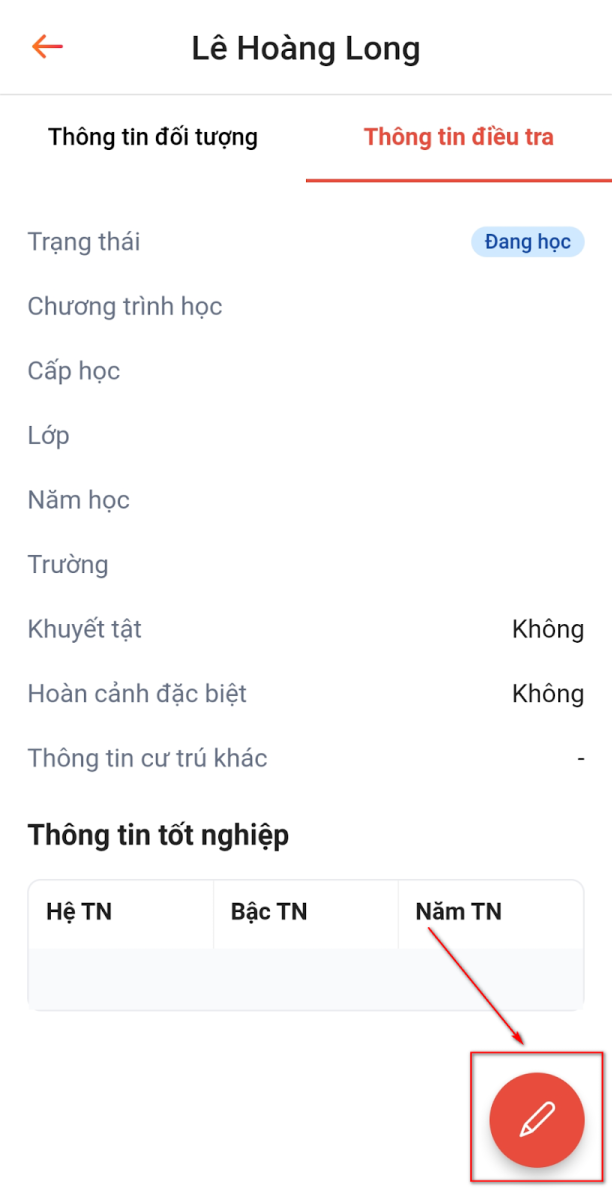Click the Lớp field label
This screenshot has height=1200, width=612.
(49, 436)
